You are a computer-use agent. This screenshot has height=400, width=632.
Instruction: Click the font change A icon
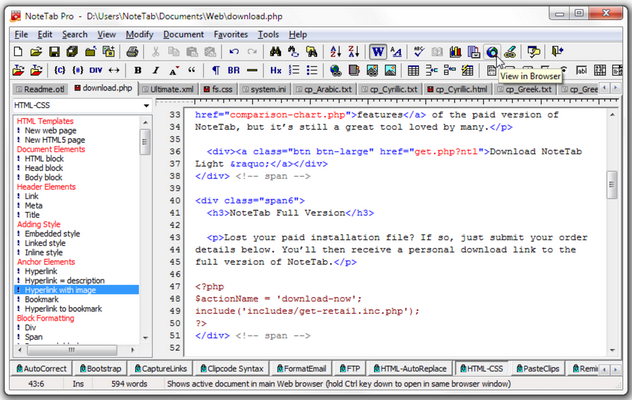[x=396, y=52]
